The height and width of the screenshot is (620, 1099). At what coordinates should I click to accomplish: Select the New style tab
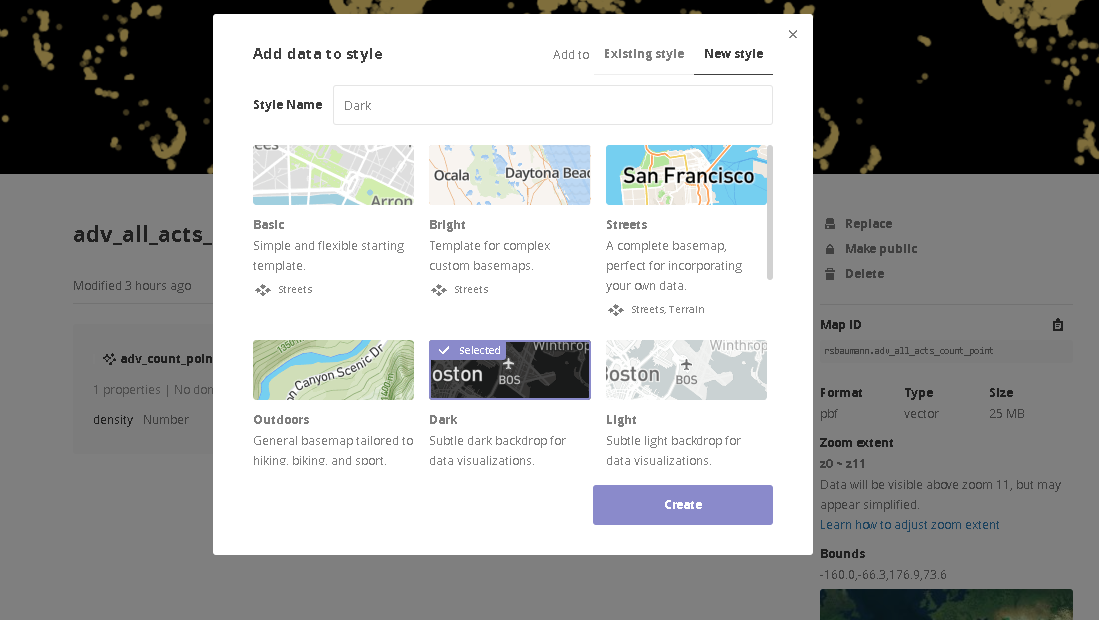(x=733, y=54)
